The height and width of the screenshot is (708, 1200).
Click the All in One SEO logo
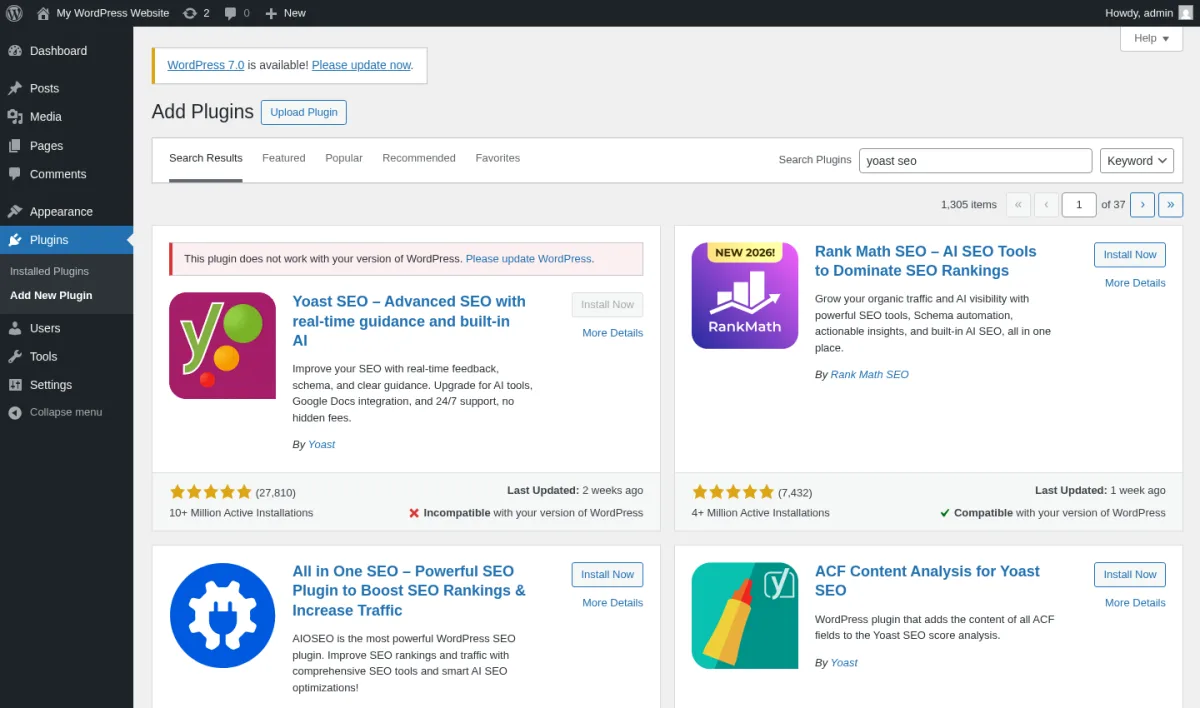[x=222, y=615]
